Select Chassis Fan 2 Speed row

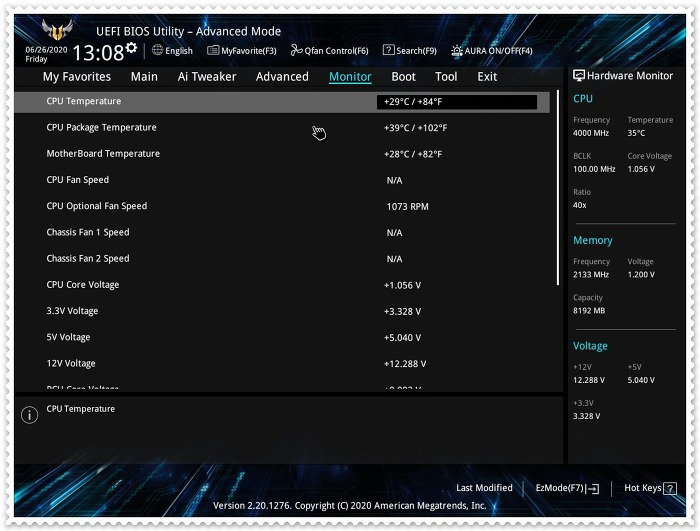tap(282, 259)
